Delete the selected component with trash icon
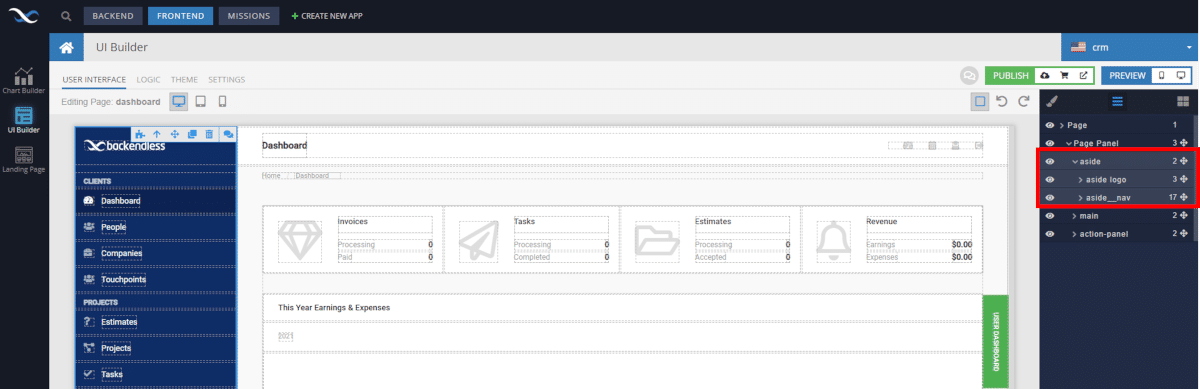 click(209, 134)
